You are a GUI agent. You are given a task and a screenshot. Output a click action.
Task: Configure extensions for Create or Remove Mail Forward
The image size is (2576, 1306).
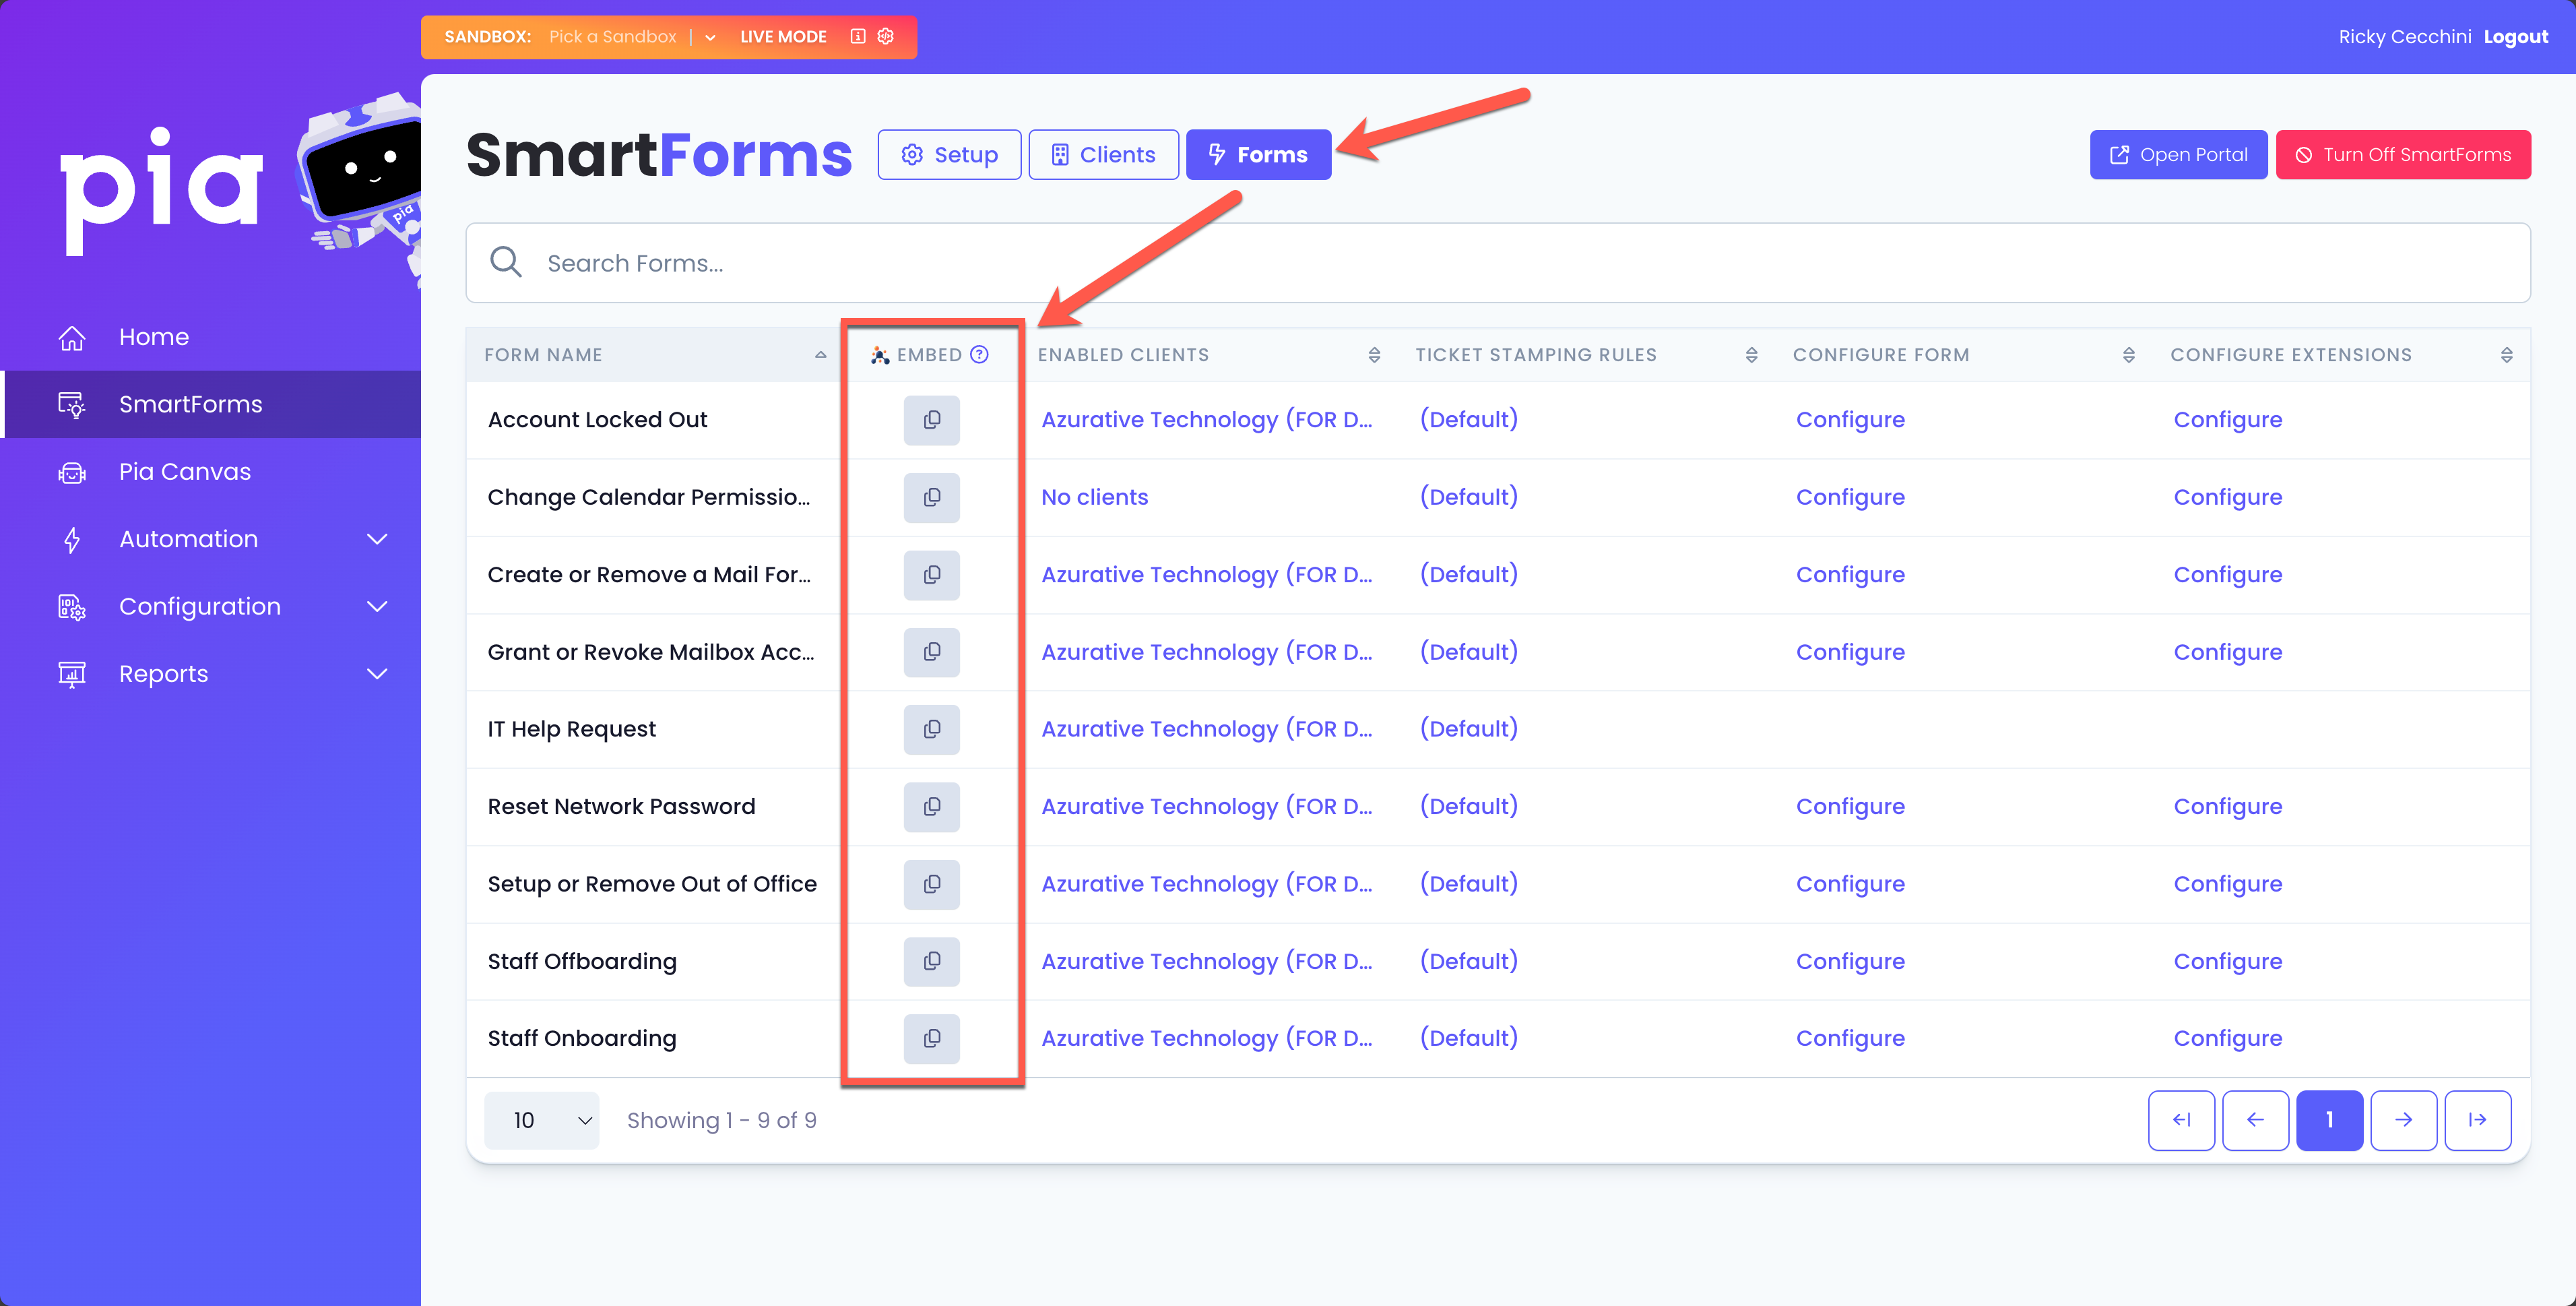2227,575
